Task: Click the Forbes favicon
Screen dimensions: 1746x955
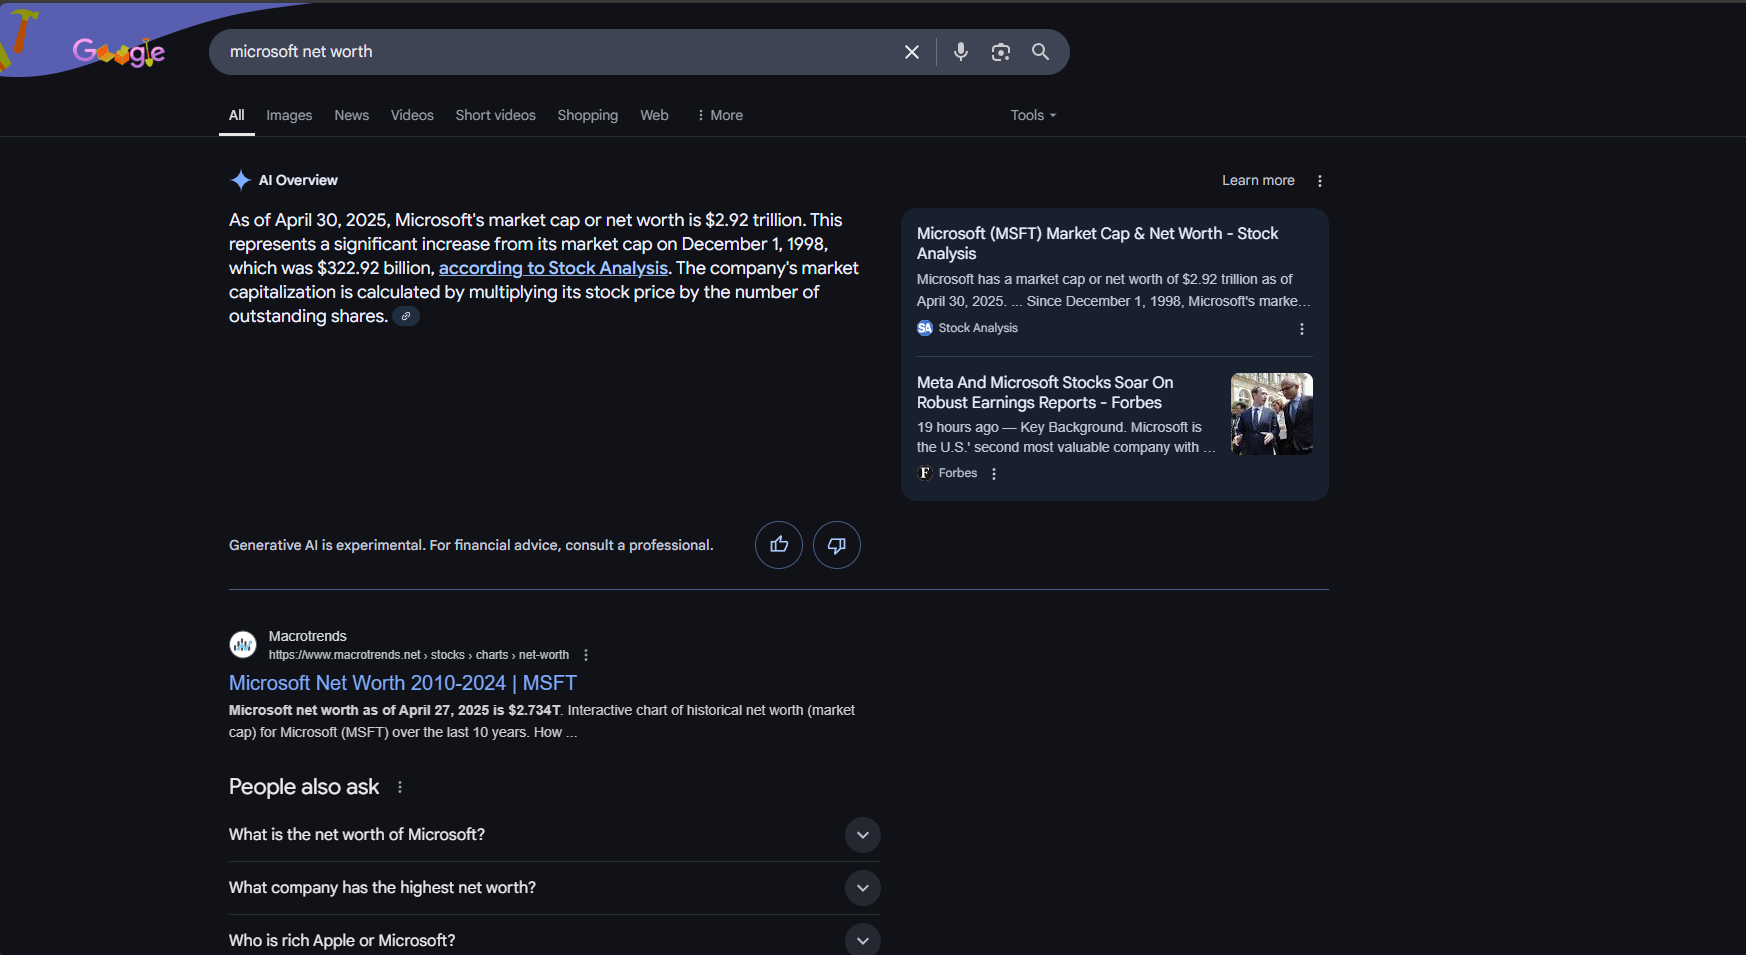Action: (x=925, y=473)
